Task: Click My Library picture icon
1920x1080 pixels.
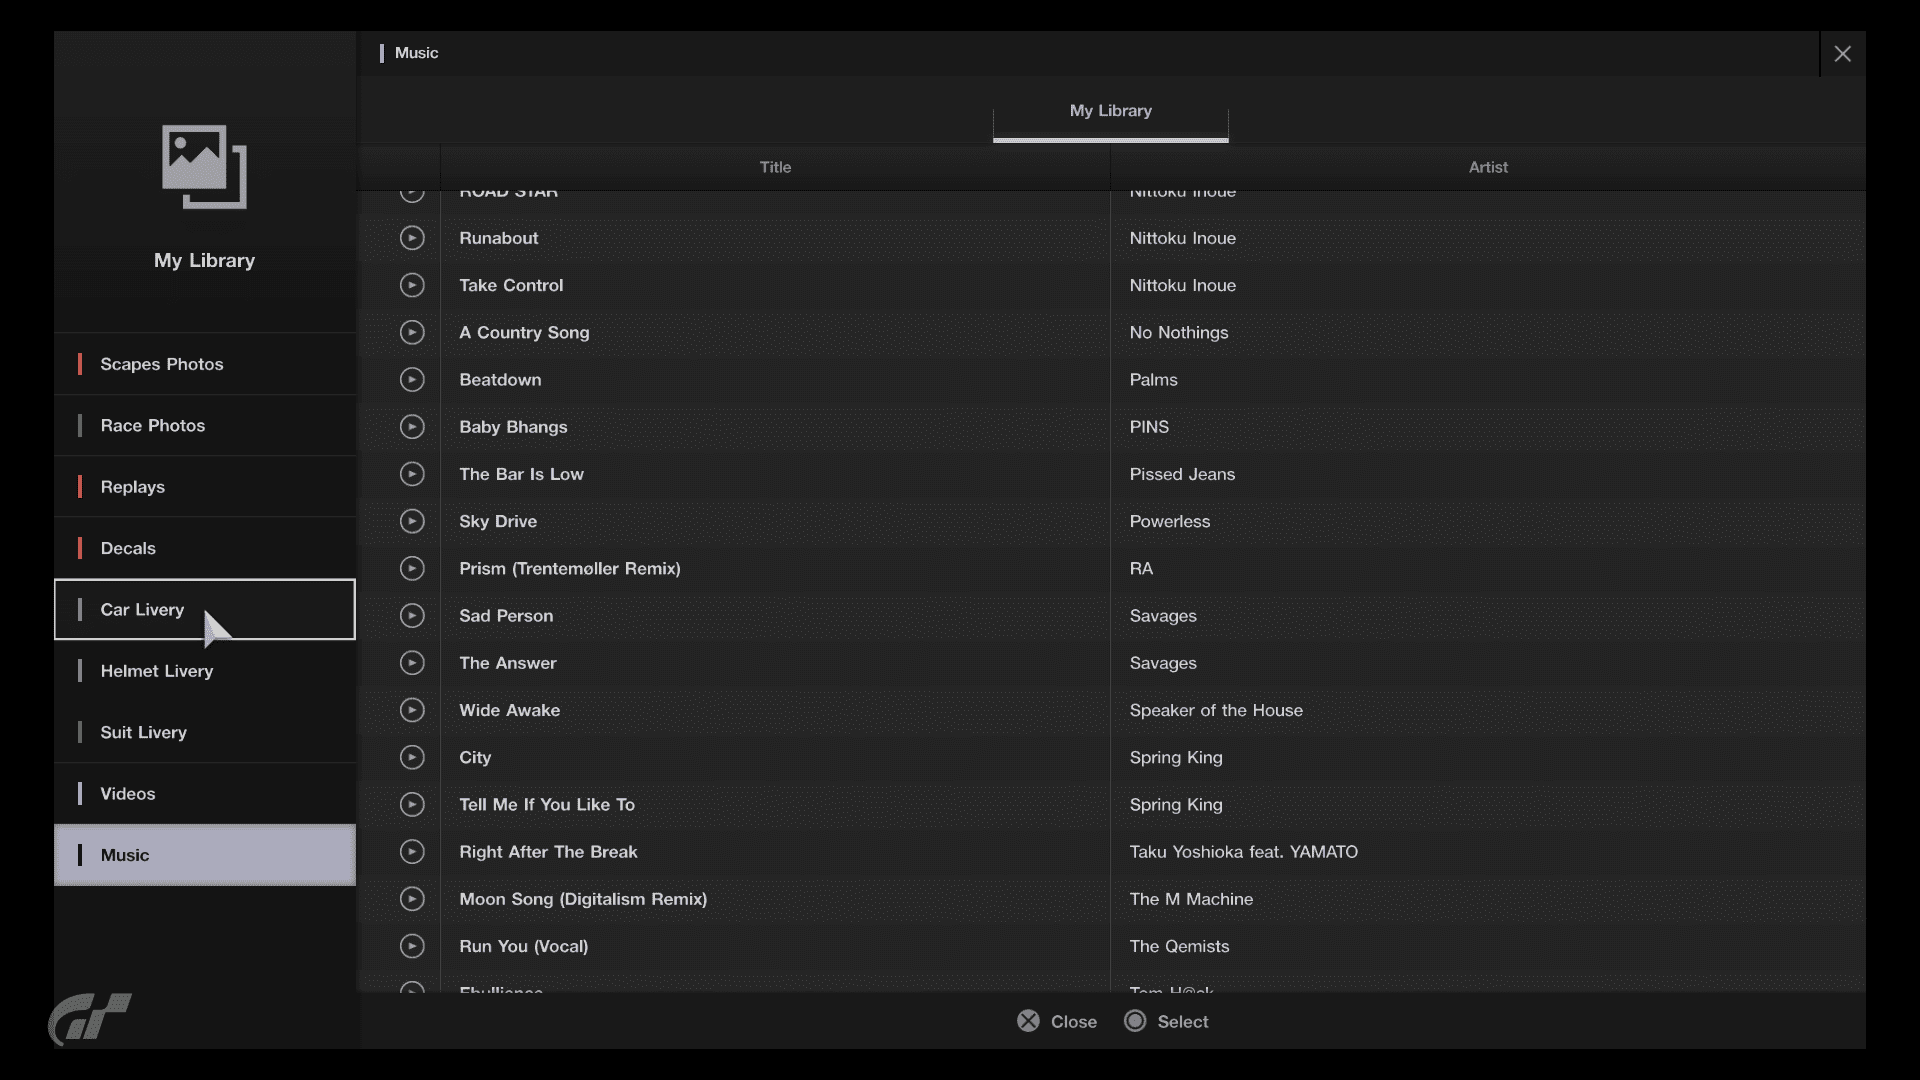Action: (x=204, y=167)
